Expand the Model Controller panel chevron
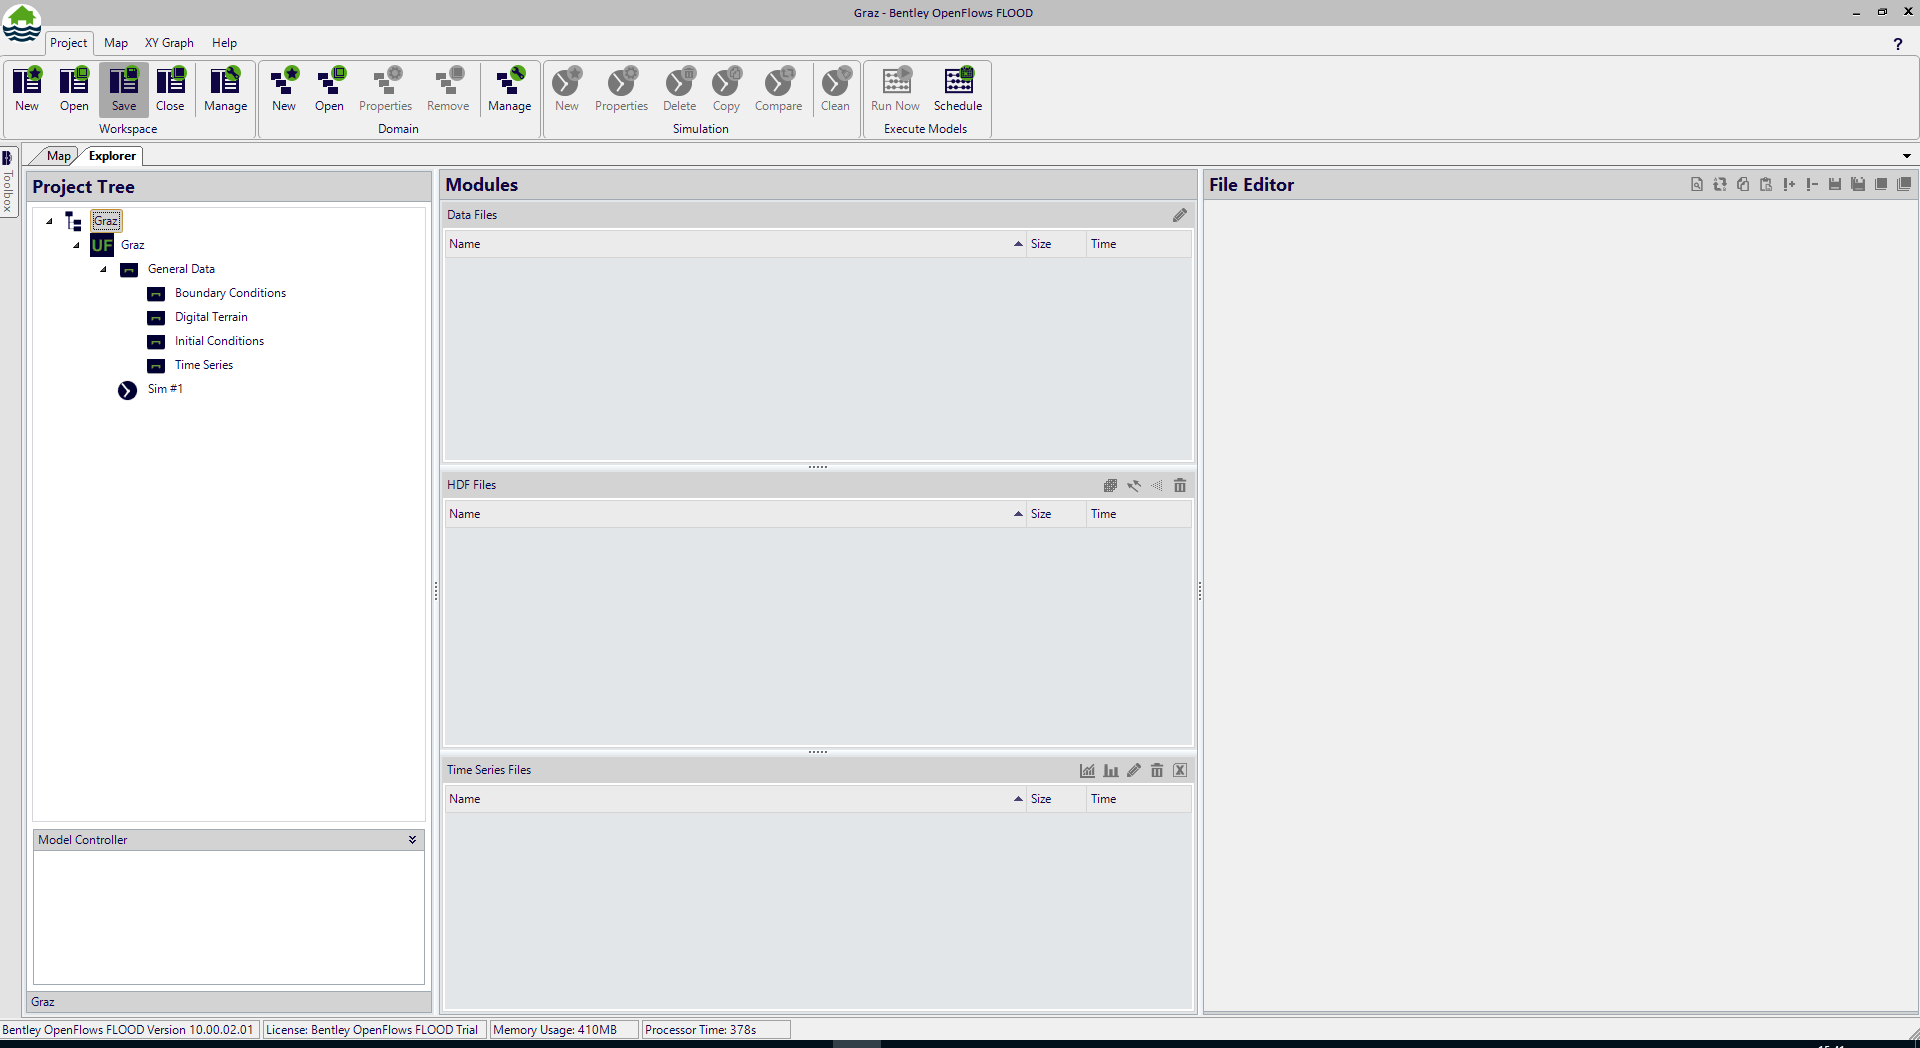This screenshot has width=1920, height=1048. 412,840
